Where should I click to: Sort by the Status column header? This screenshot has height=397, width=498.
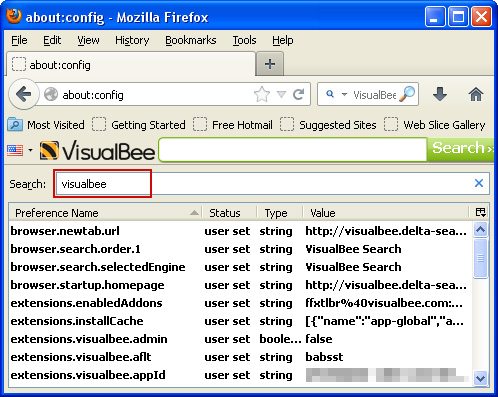230,213
